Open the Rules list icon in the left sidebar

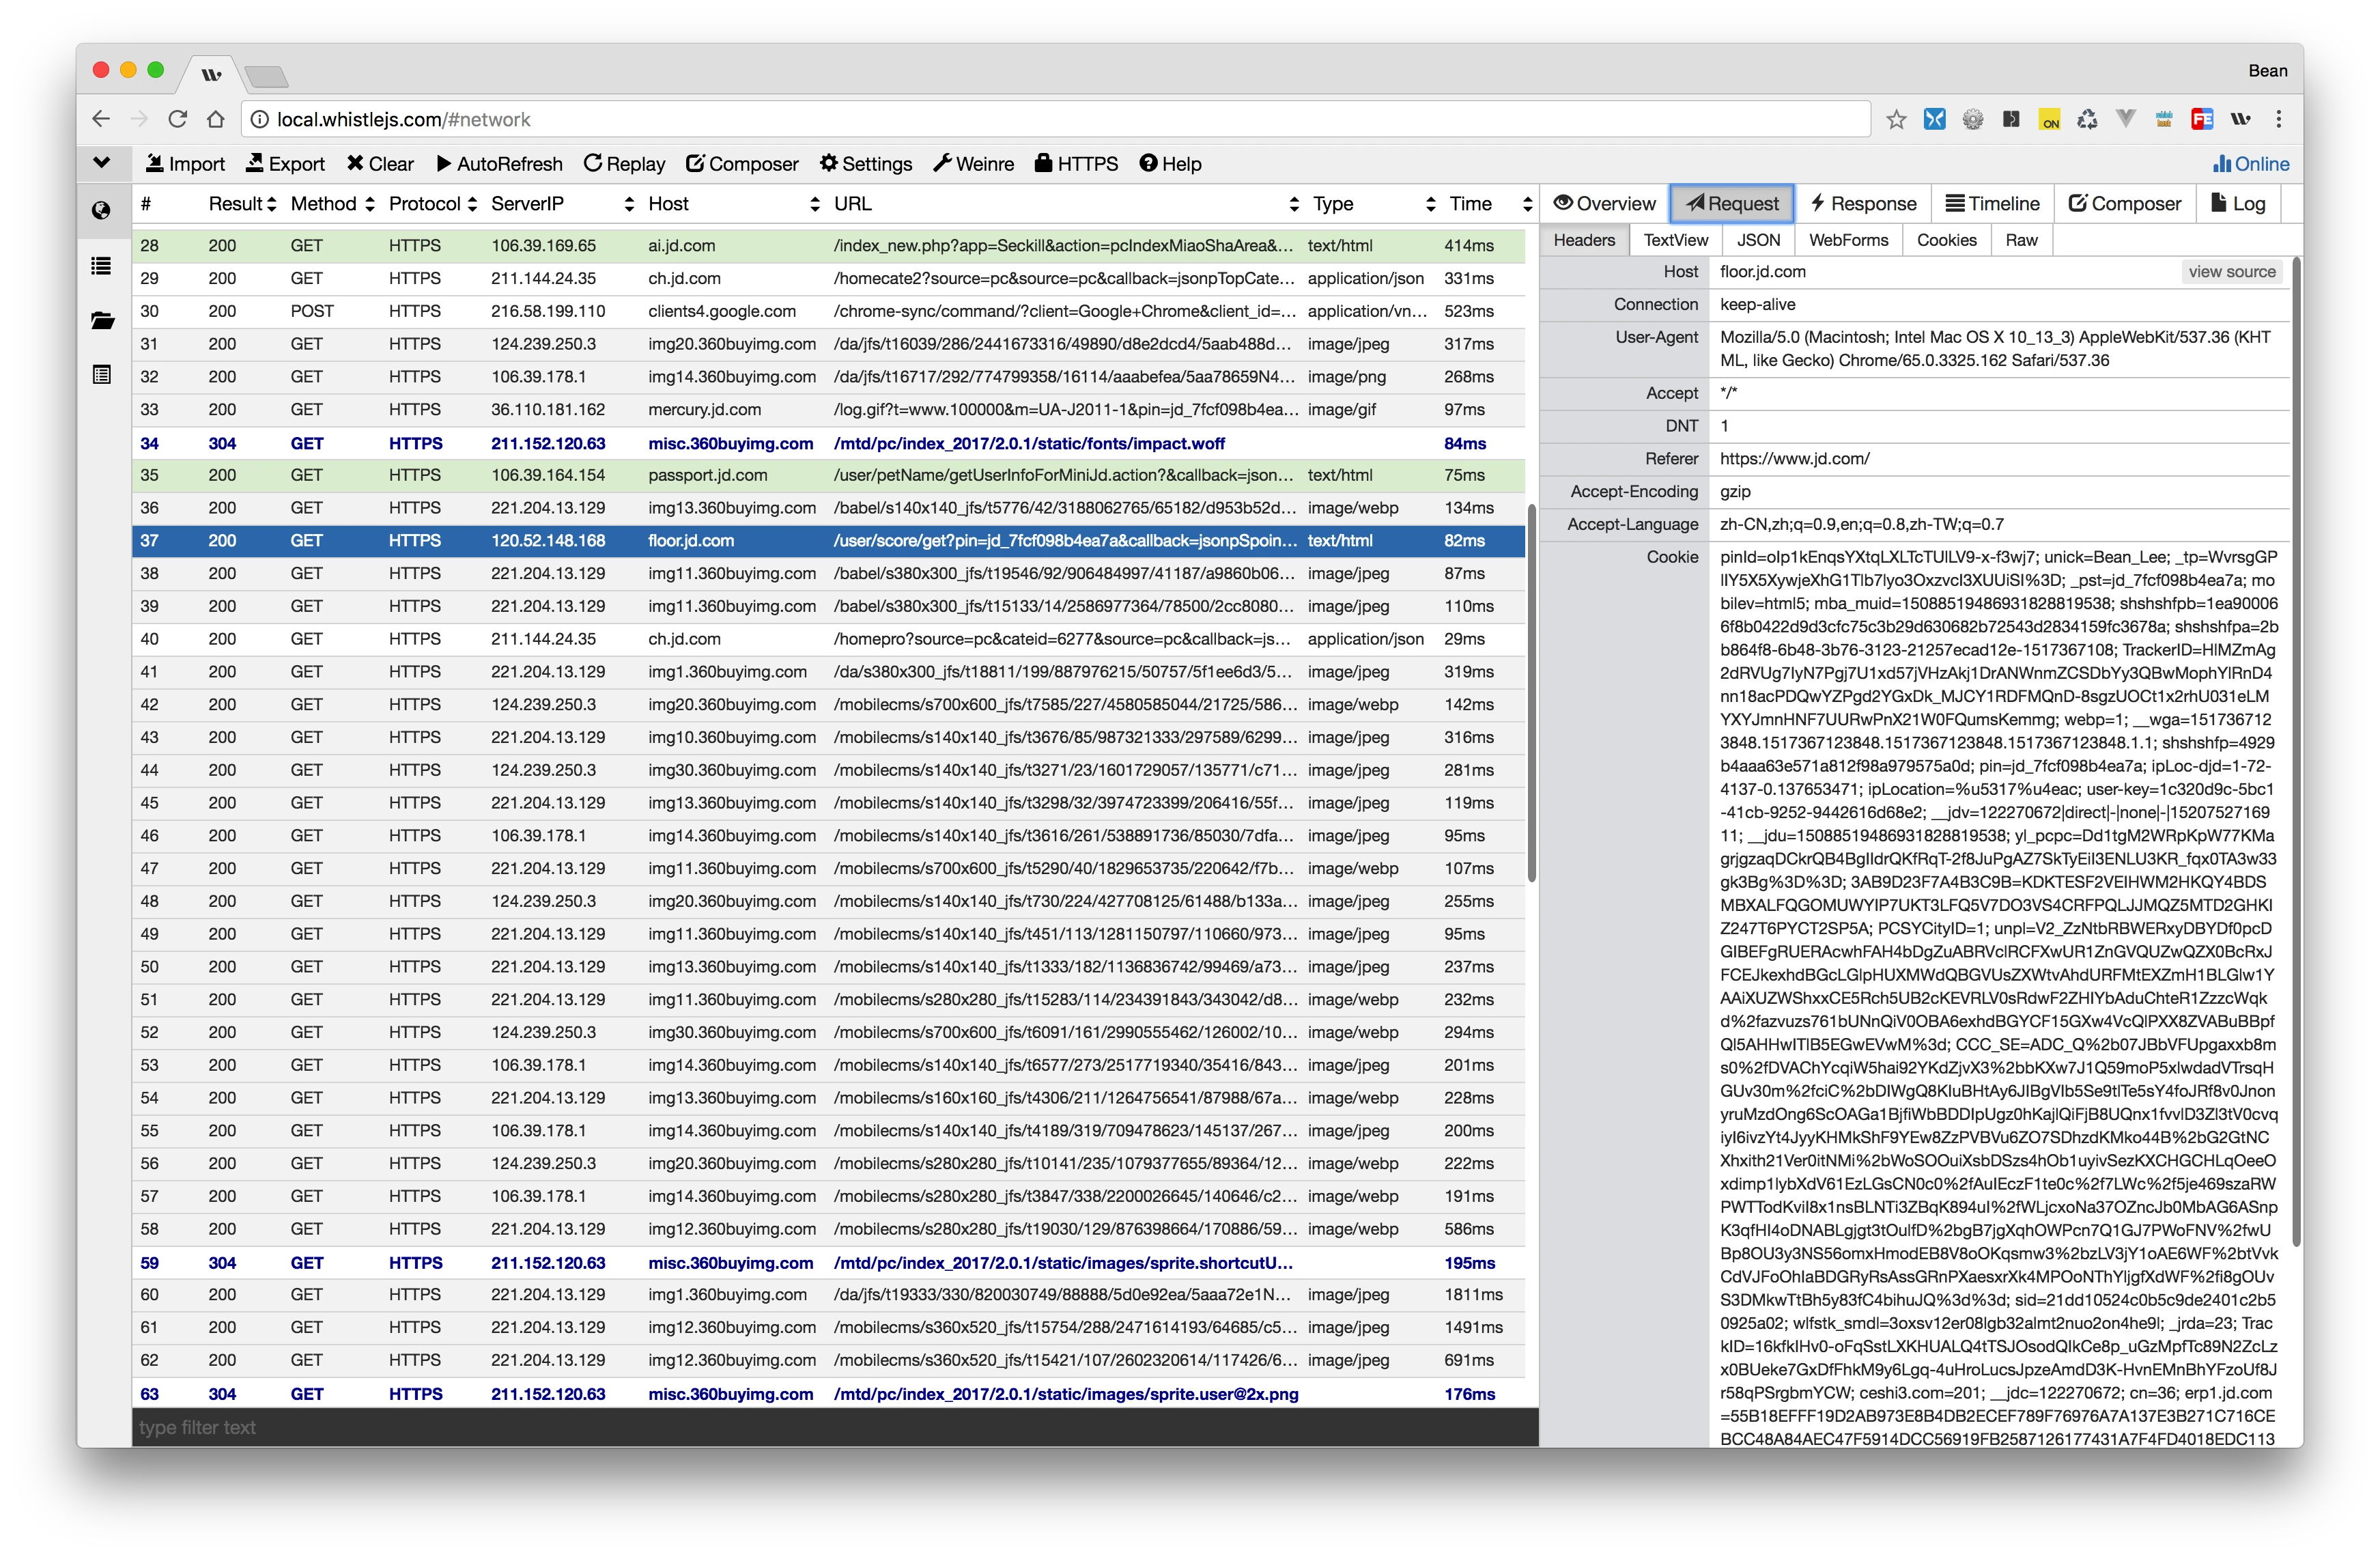(101, 265)
